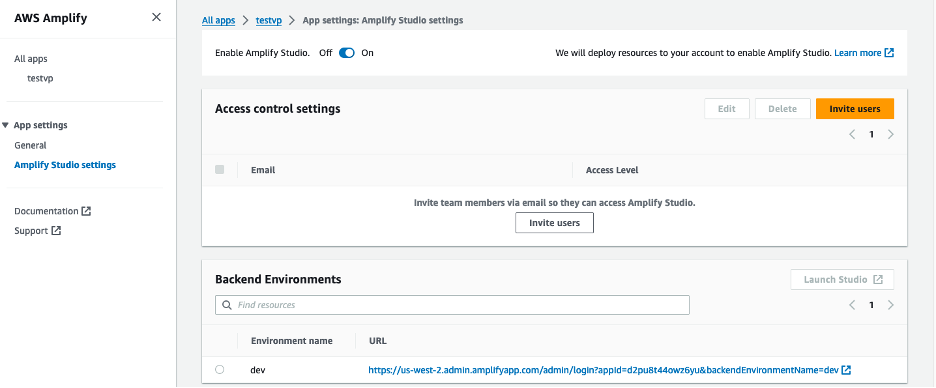
Task: Open the external link icon beside Documentation
Action: (86, 211)
